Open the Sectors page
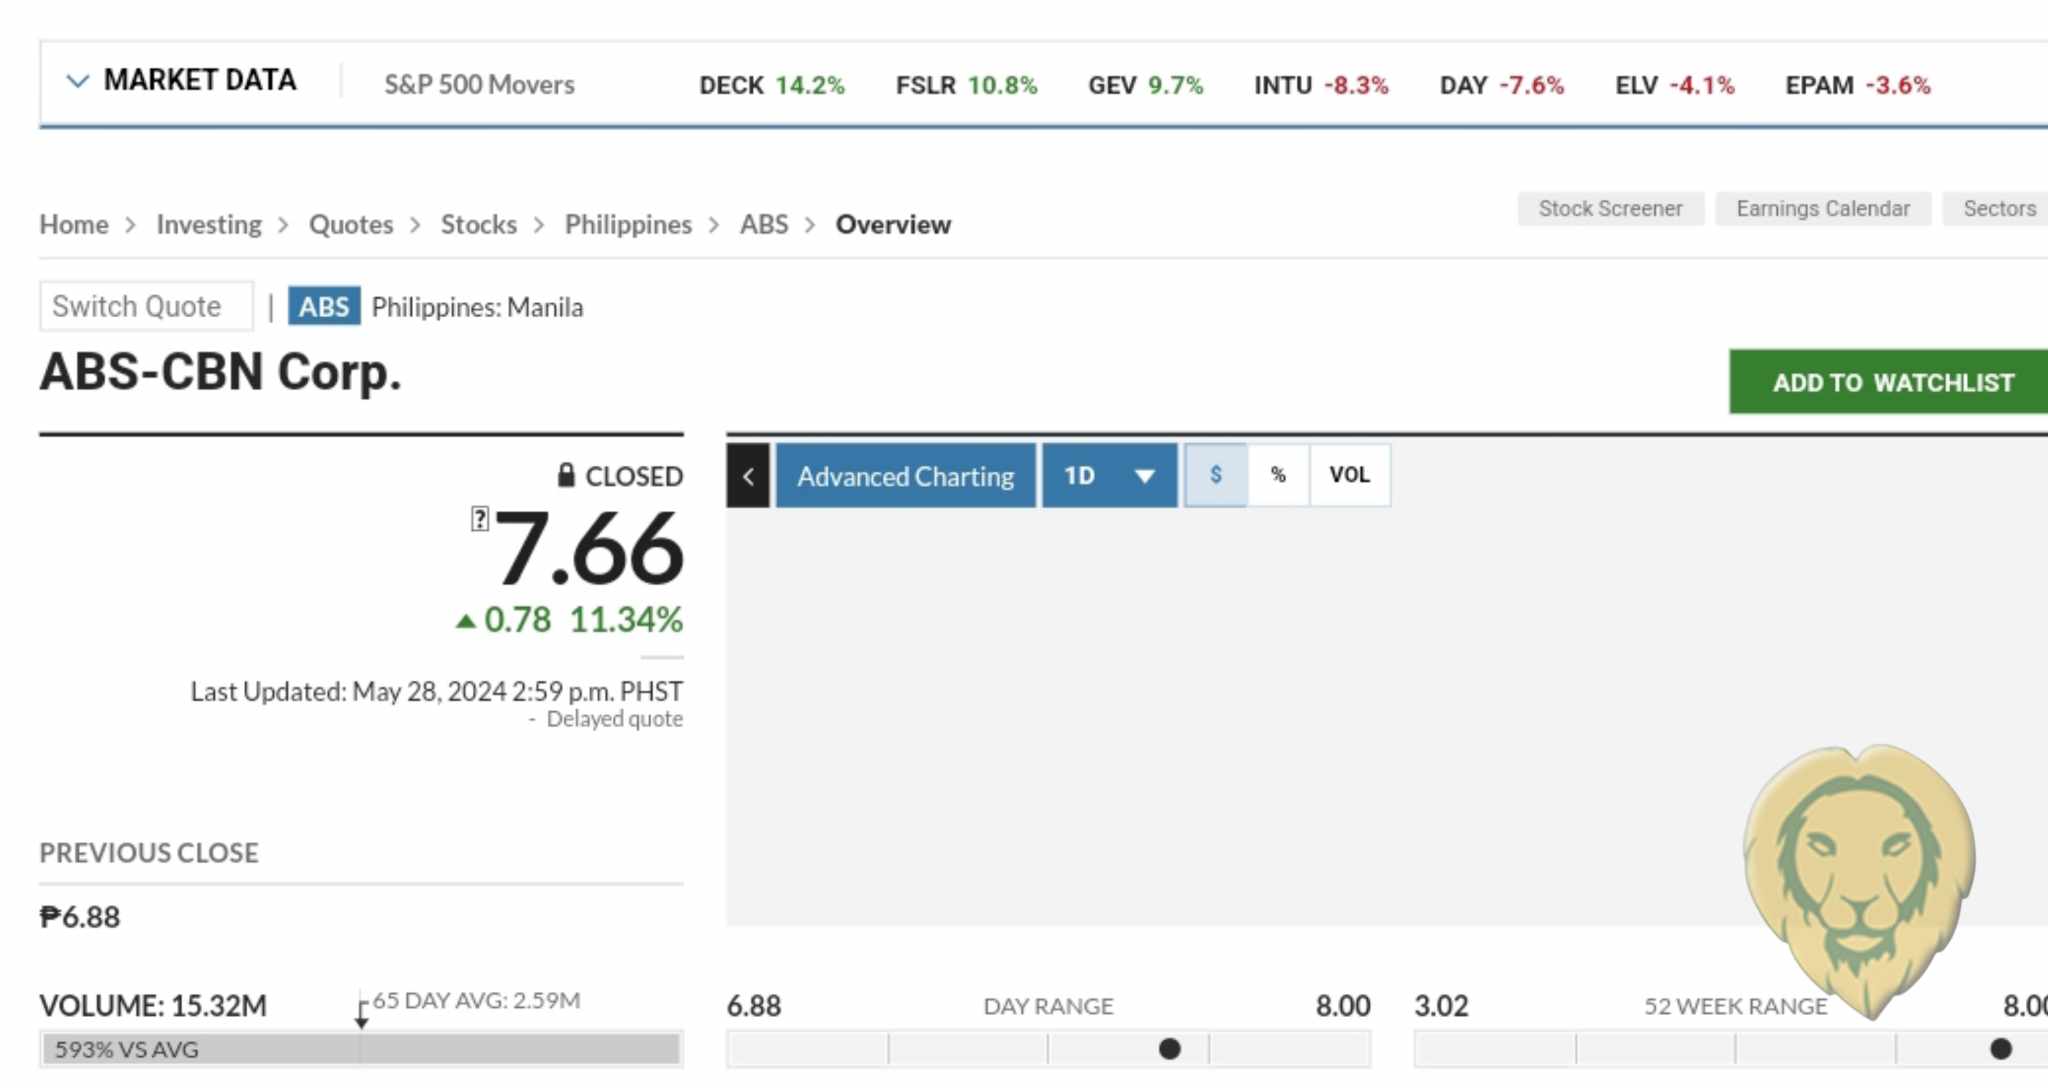This screenshot has width=2048, height=1088. (x=1998, y=209)
